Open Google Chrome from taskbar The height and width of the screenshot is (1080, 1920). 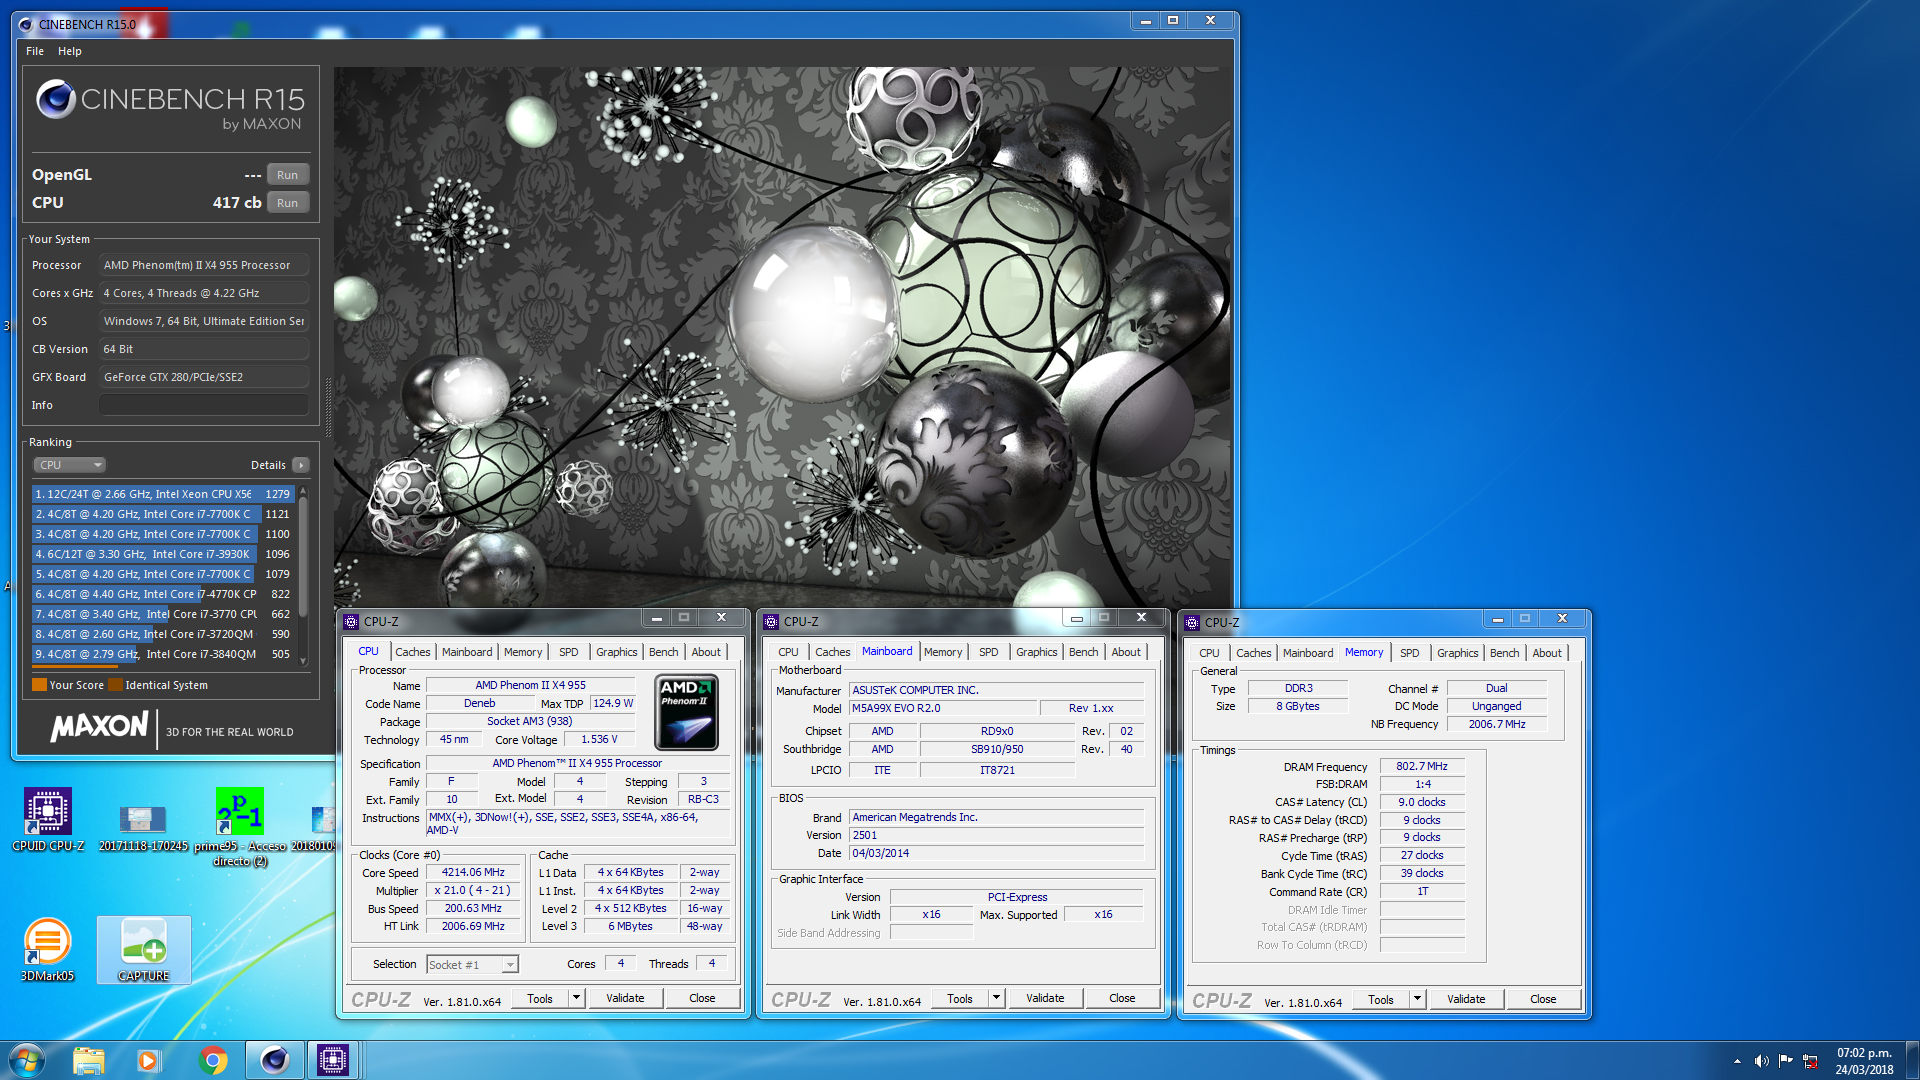tap(212, 1060)
